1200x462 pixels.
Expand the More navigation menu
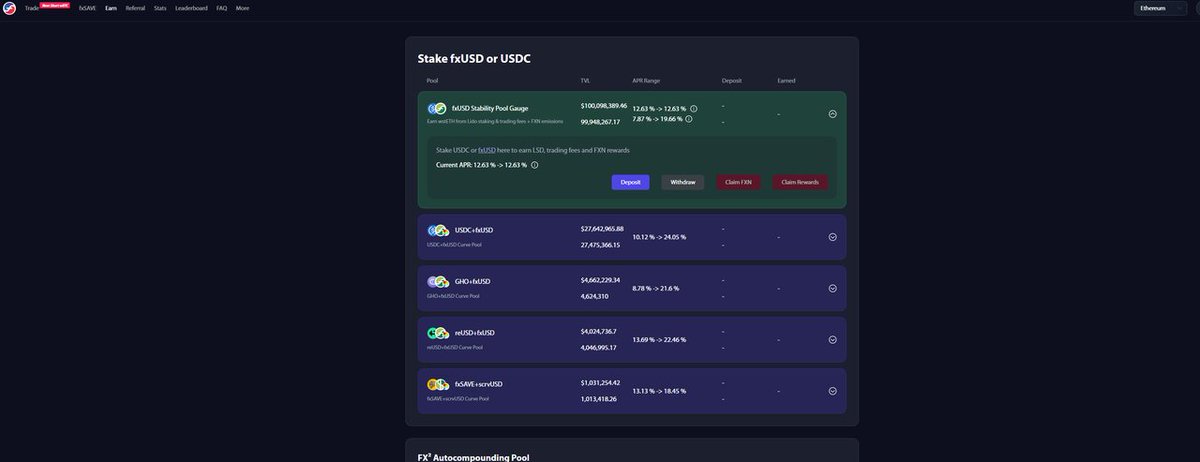[243, 8]
